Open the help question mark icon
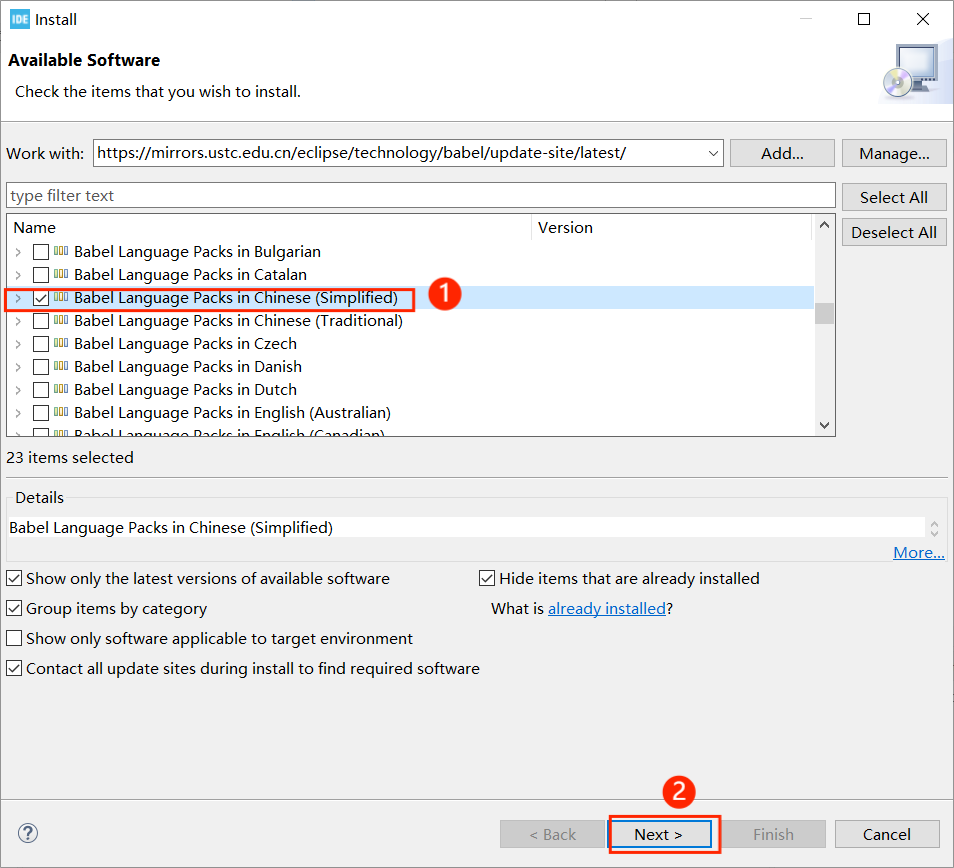954x868 pixels. (x=28, y=833)
